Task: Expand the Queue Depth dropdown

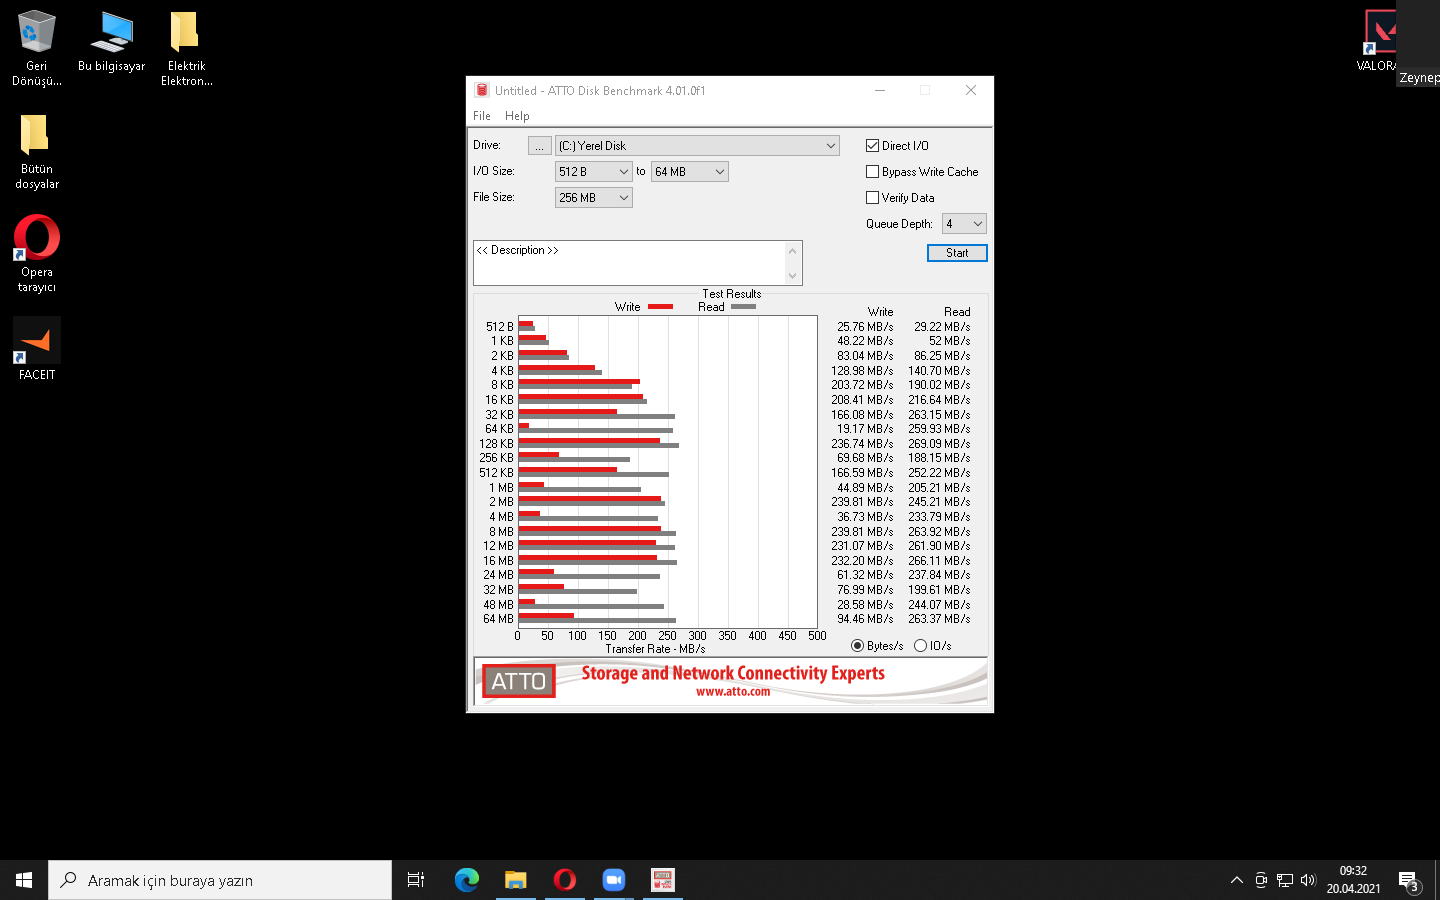Action: pos(964,224)
